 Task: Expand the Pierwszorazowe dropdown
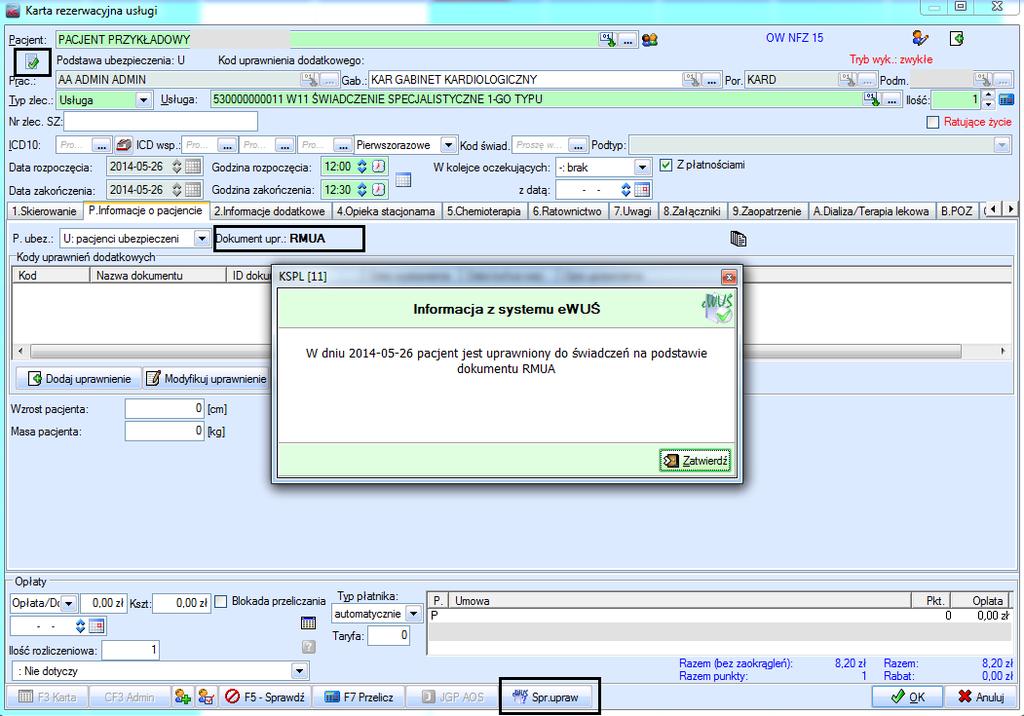[x=448, y=145]
